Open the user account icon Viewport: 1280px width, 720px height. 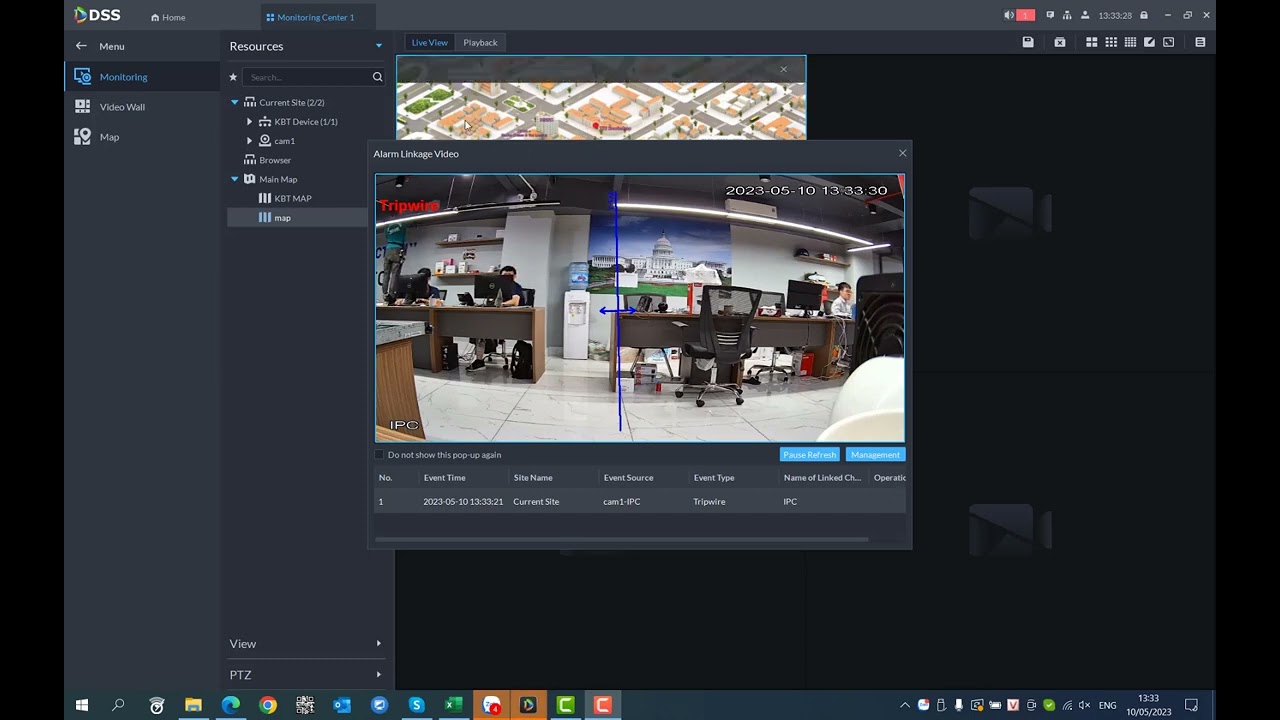1085,15
